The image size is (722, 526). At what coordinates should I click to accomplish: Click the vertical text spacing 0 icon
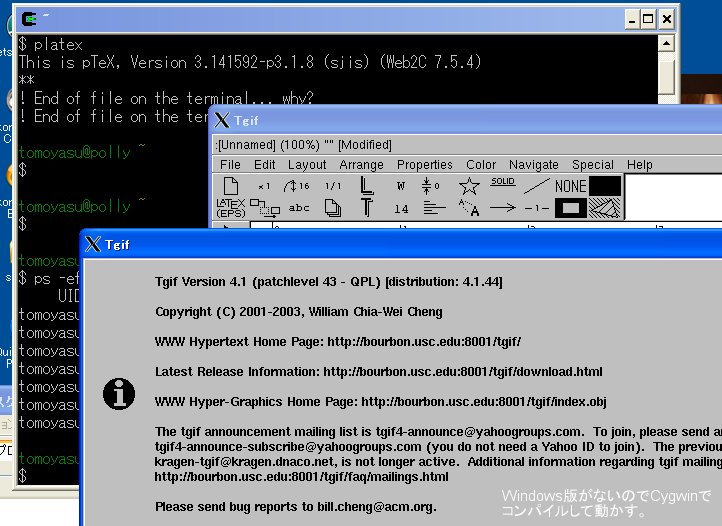pyautogui.click(x=431, y=186)
